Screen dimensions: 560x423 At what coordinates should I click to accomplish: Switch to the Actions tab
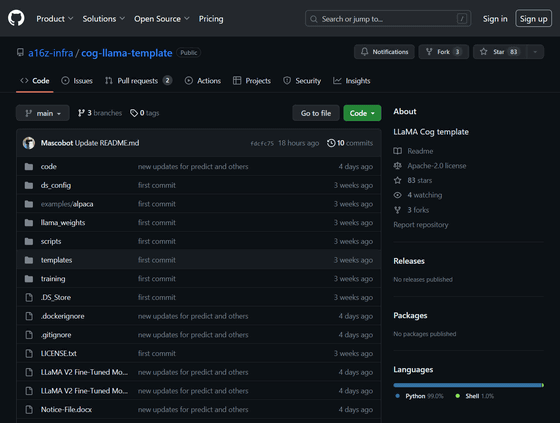(203, 81)
